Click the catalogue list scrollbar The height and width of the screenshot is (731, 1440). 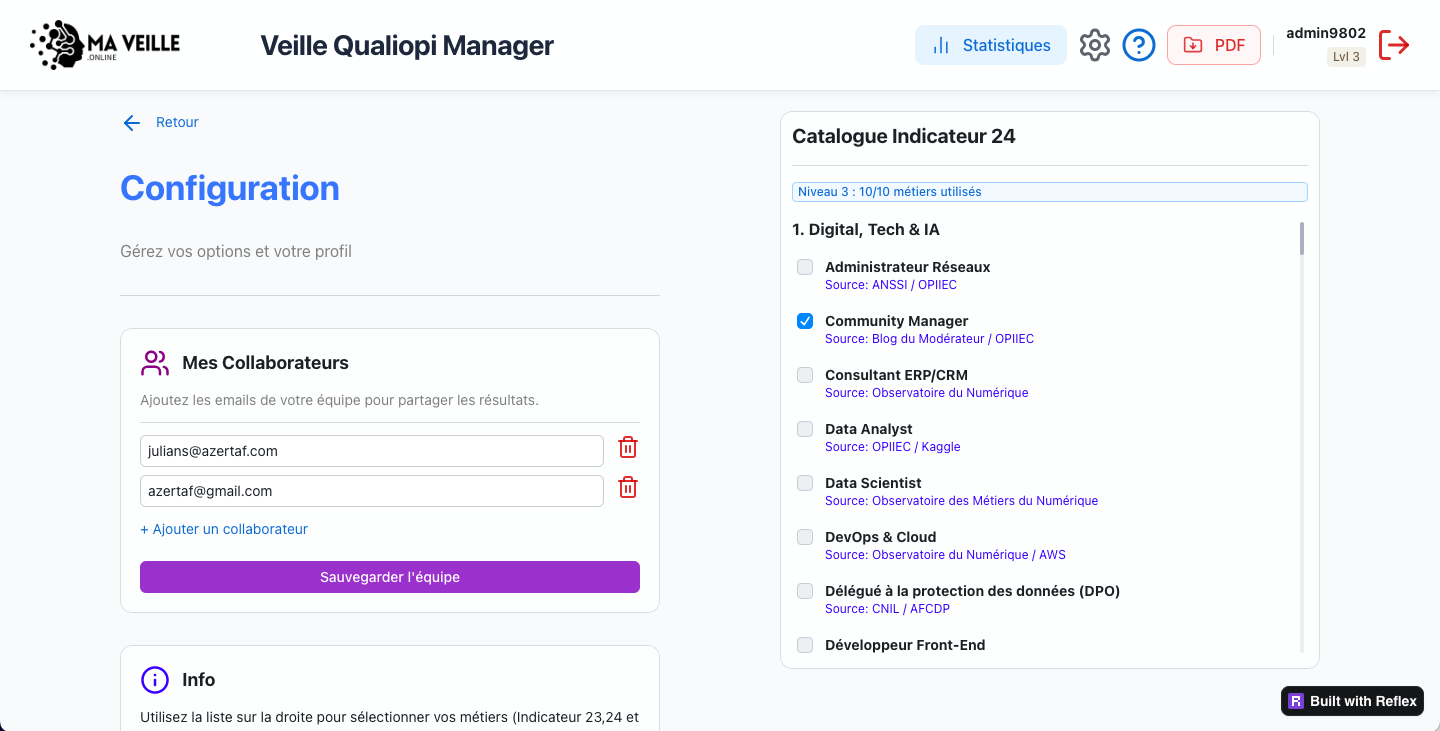click(x=1302, y=240)
